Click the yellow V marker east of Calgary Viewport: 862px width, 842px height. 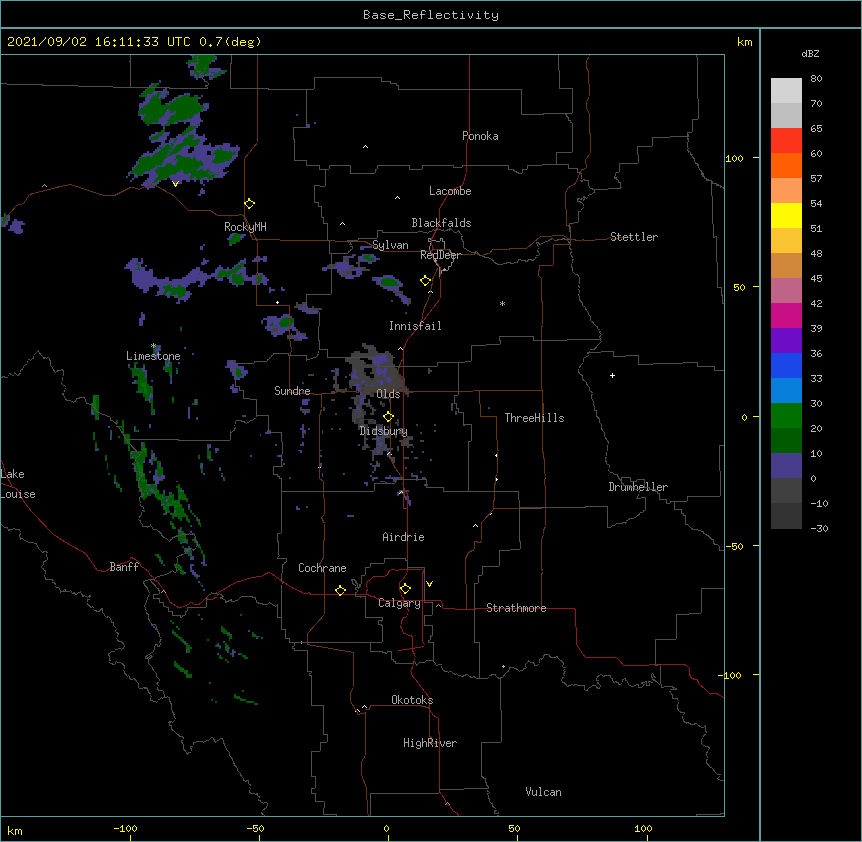tap(429, 584)
